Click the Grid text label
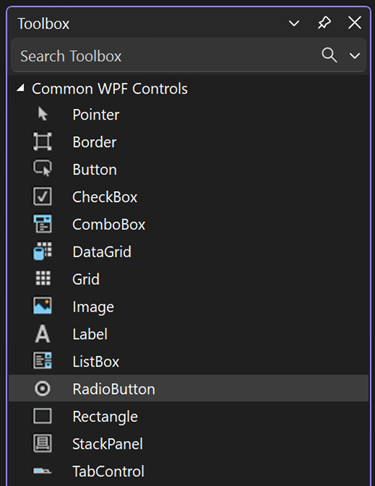Viewport: 375px width, 486px height. (86, 279)
